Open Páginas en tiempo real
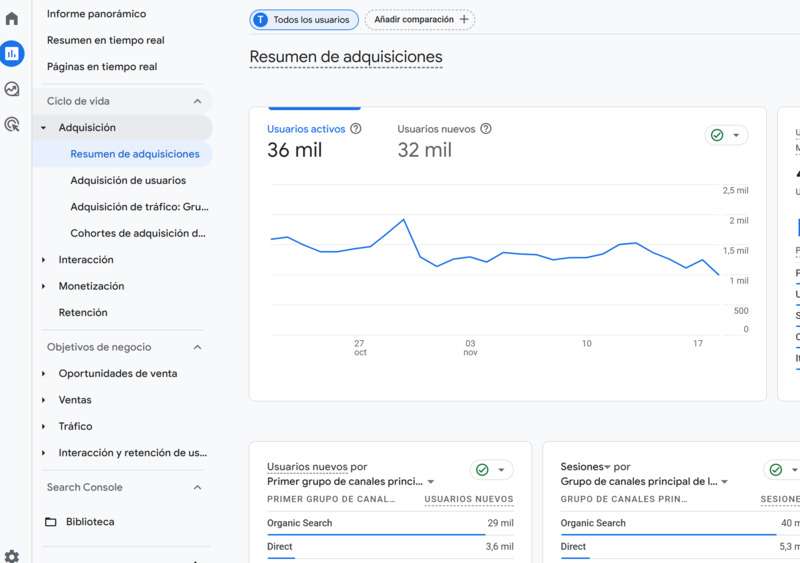This screenshot has height=563, width=800. pos(102,67)
